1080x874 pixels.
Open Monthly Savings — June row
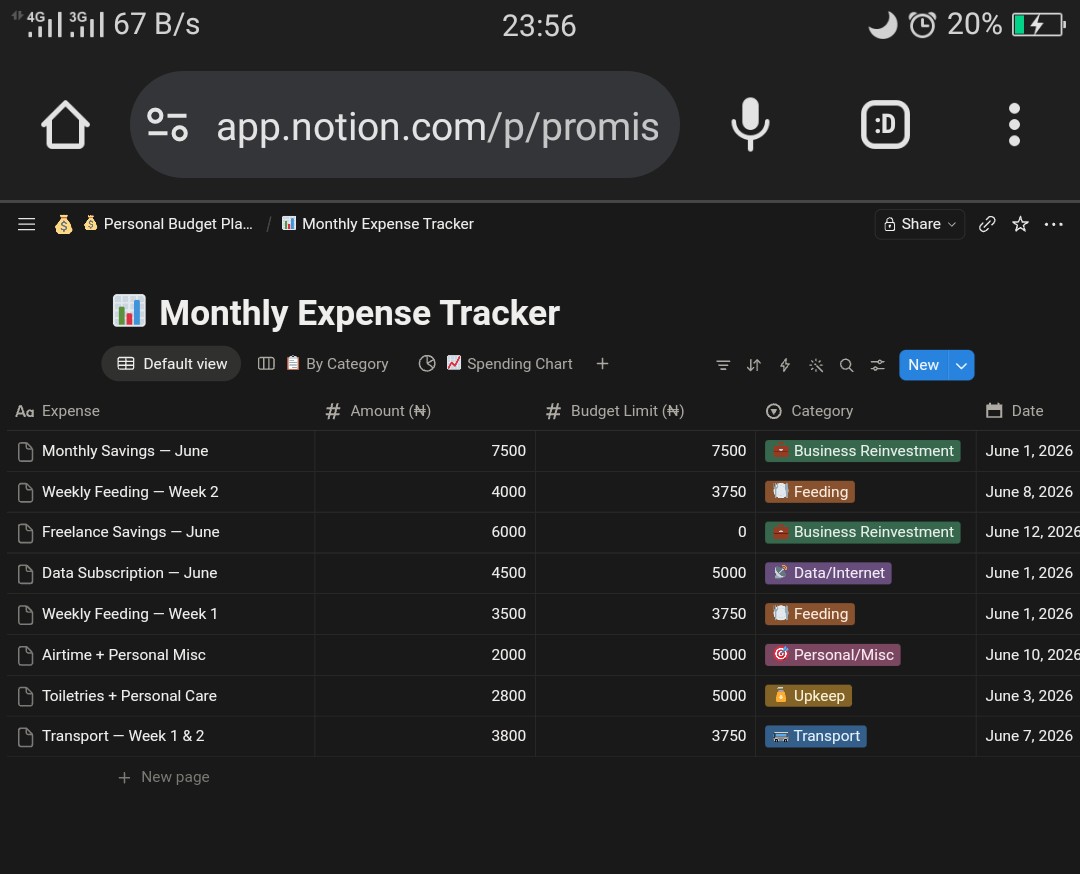(125, 451)
